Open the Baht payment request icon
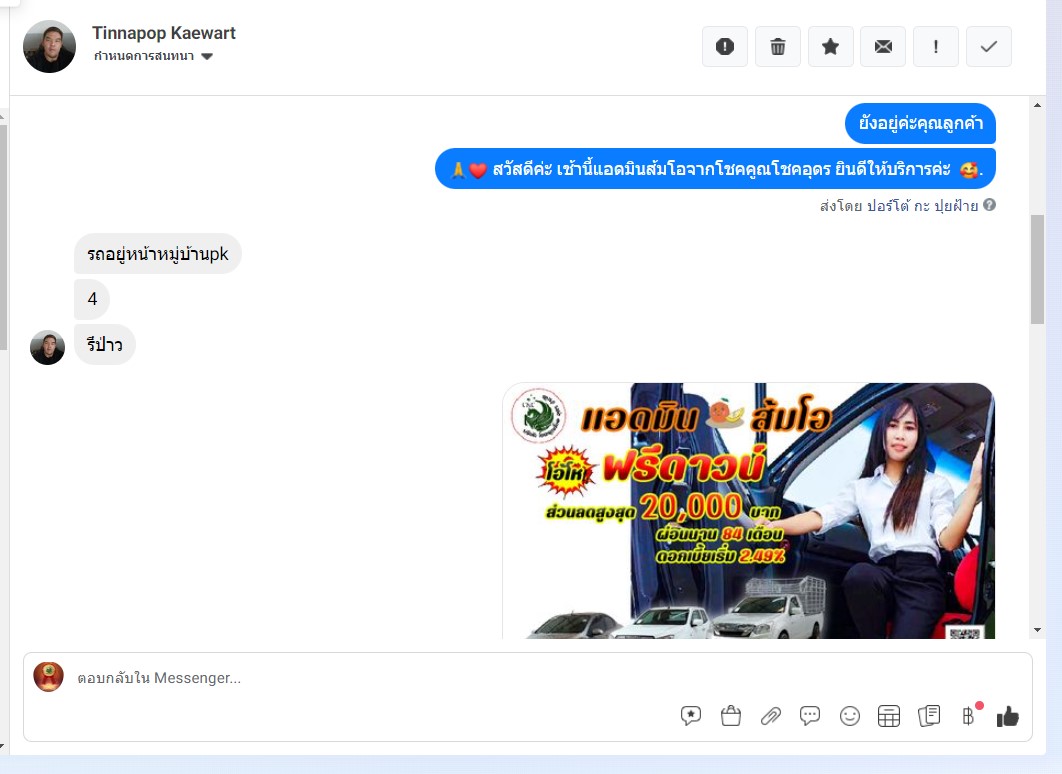The width and height of the screenshot is (1062, 774). [969, 716]
